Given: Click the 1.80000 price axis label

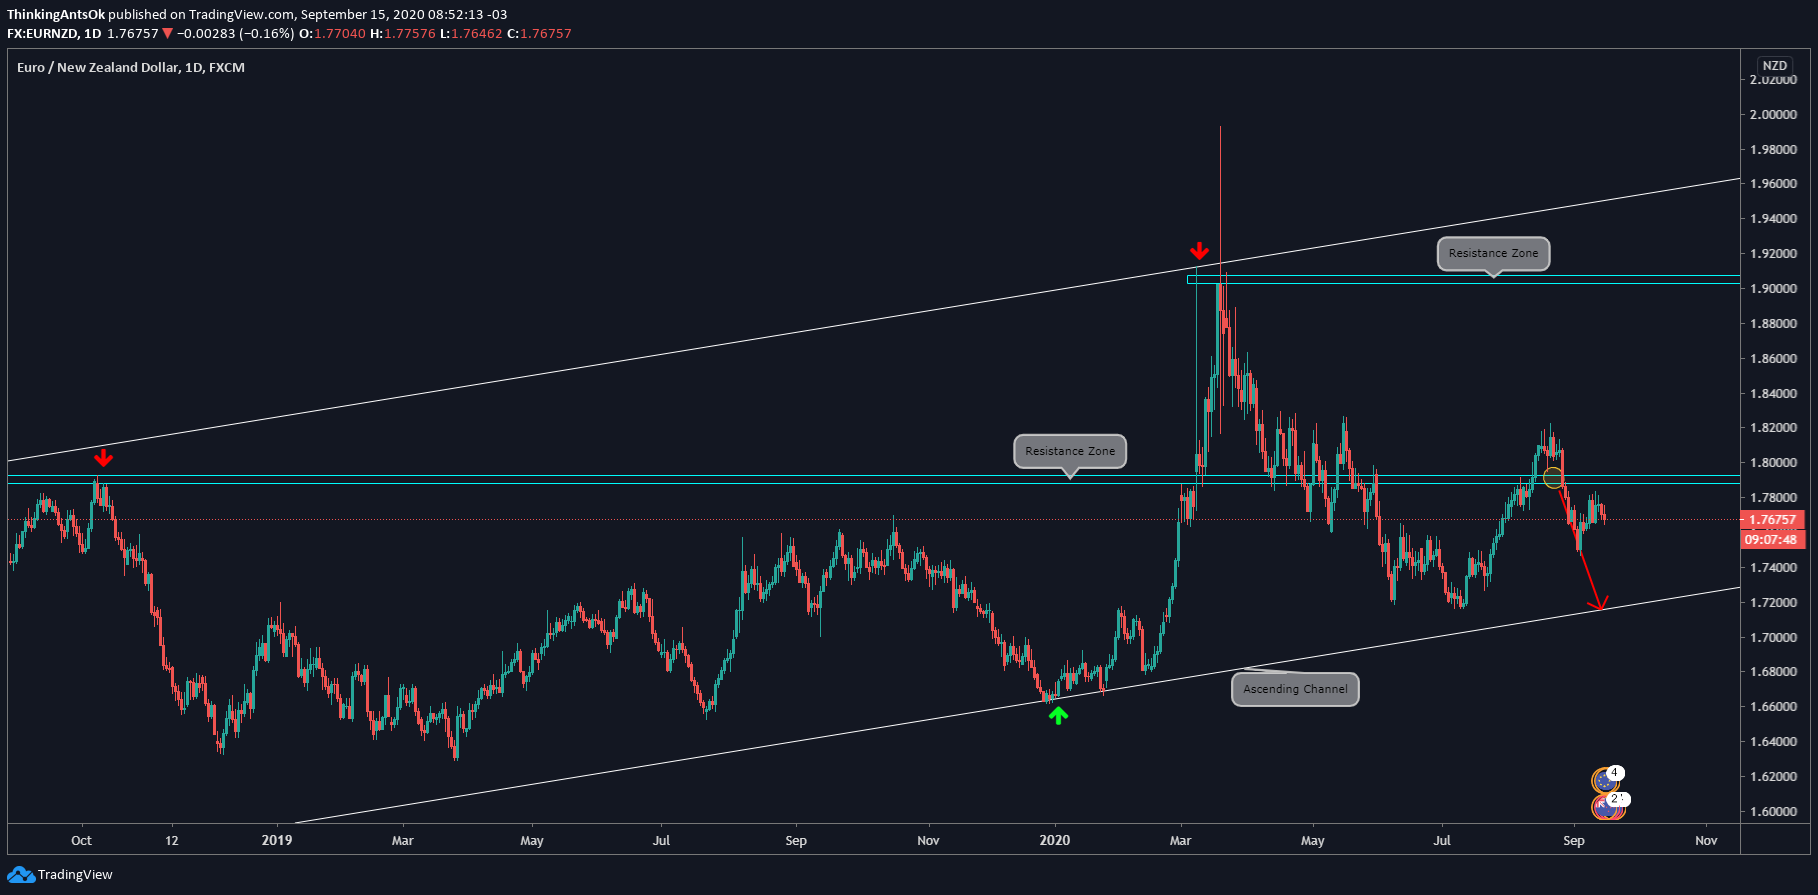Looking at the screenshot, I should [1773, 463].
